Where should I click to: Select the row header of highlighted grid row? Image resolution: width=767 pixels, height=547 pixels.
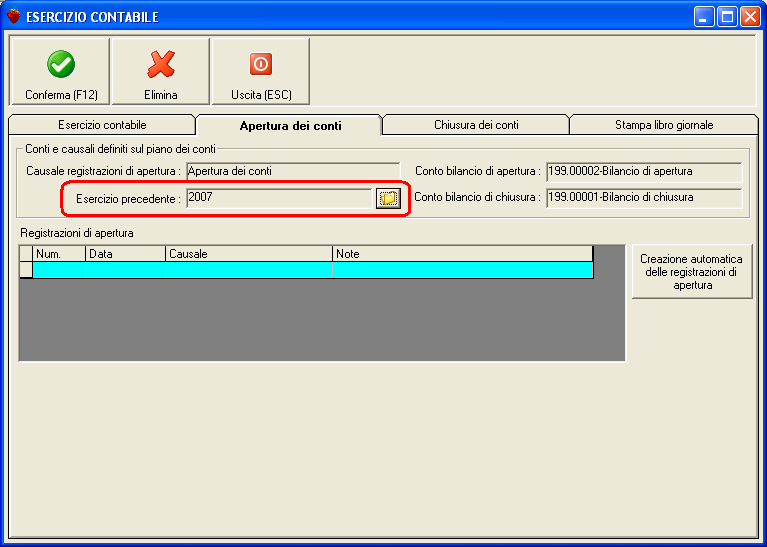coord(26,270)
